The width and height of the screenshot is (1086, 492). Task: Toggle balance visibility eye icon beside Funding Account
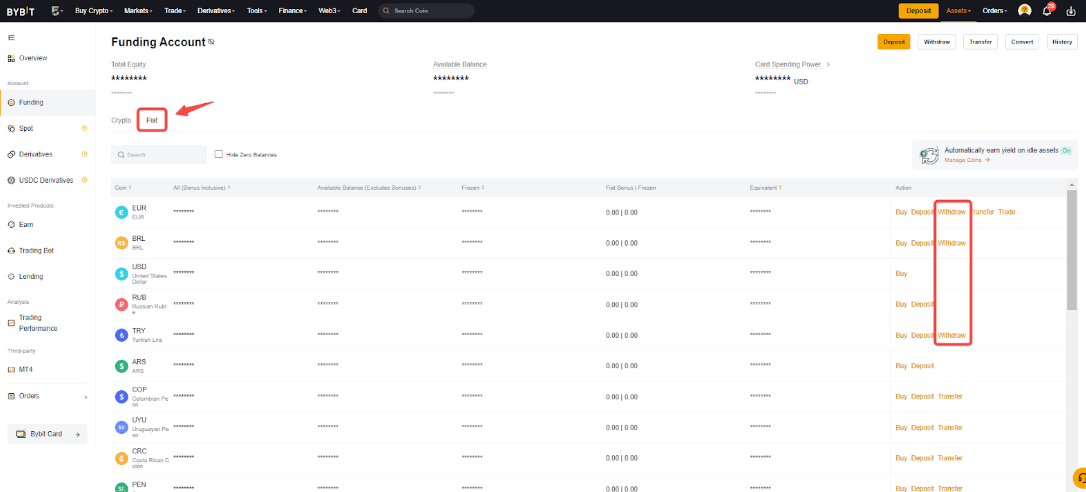tap(211, 43)
